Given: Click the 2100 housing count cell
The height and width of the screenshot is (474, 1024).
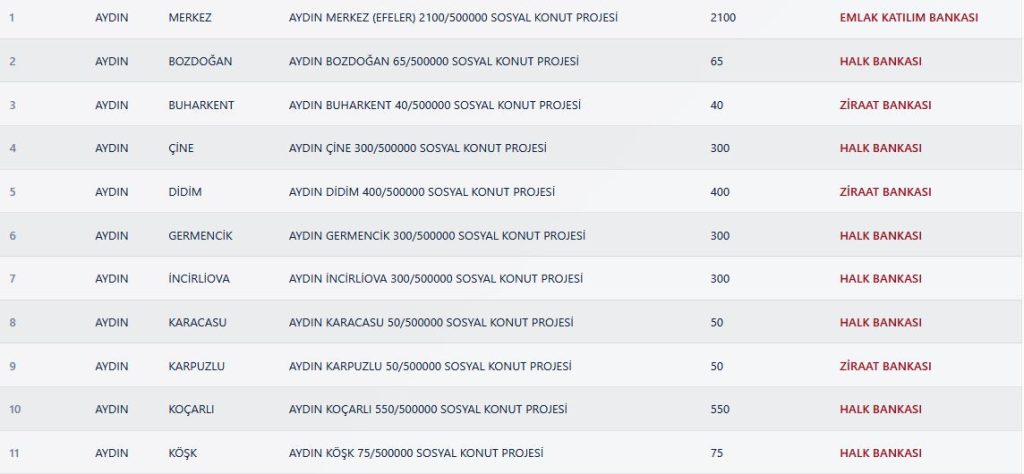Looking at the screenshot, I should [x=723, y=18].
